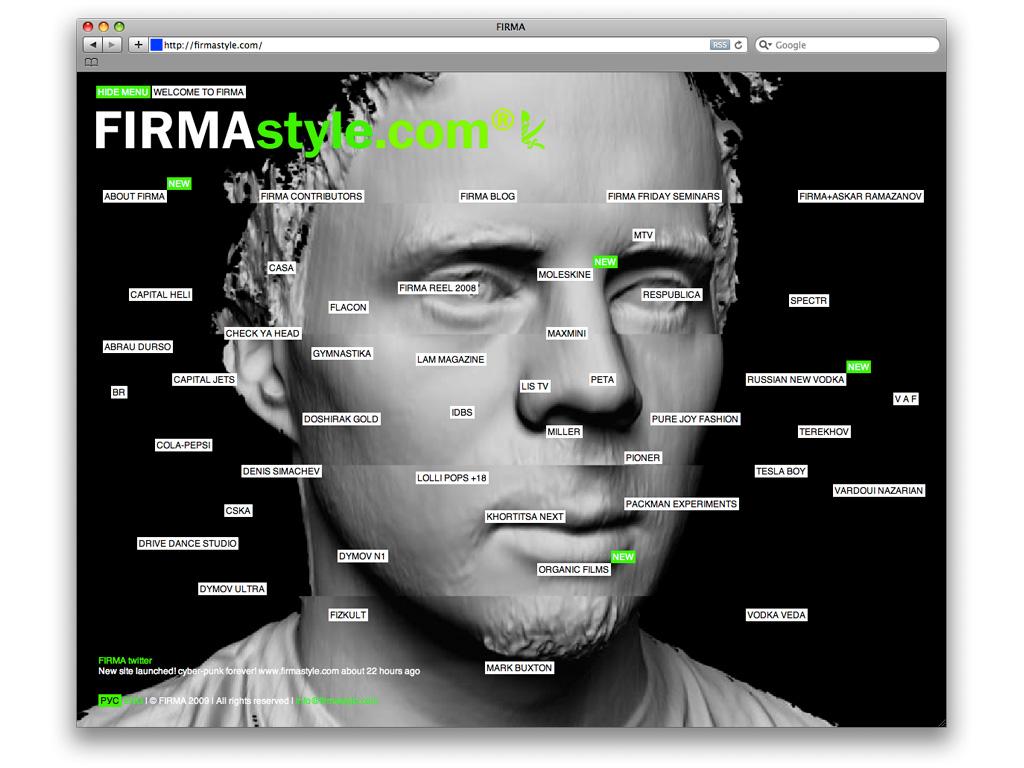
Task: Open the COLA-PEPSI project
Action: point(184,445)
